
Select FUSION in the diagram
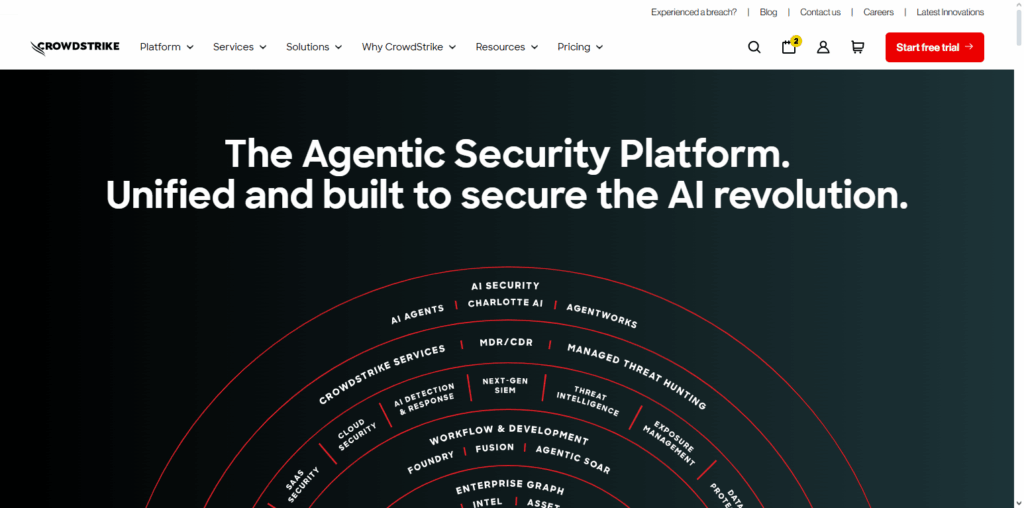point(494,449)
